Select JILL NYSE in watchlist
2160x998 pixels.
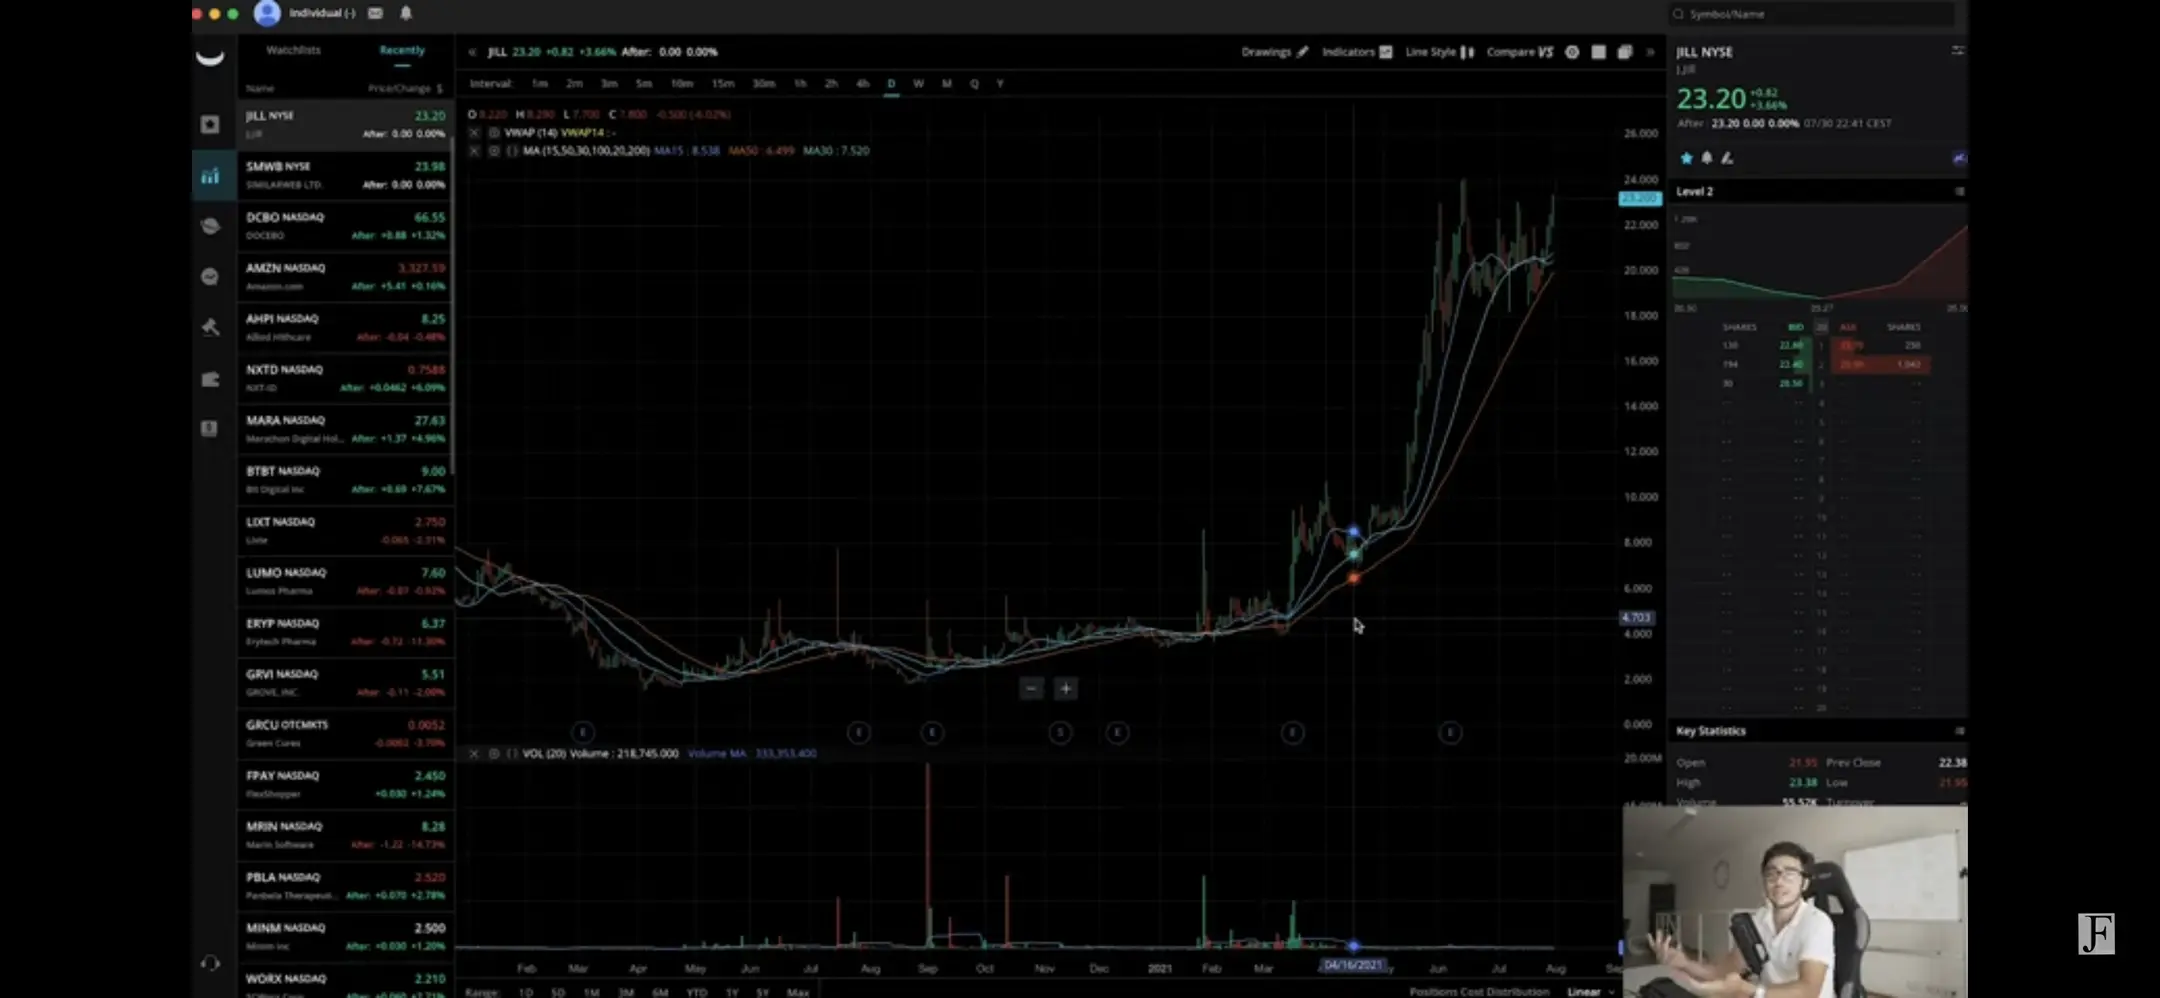(346, 124)
